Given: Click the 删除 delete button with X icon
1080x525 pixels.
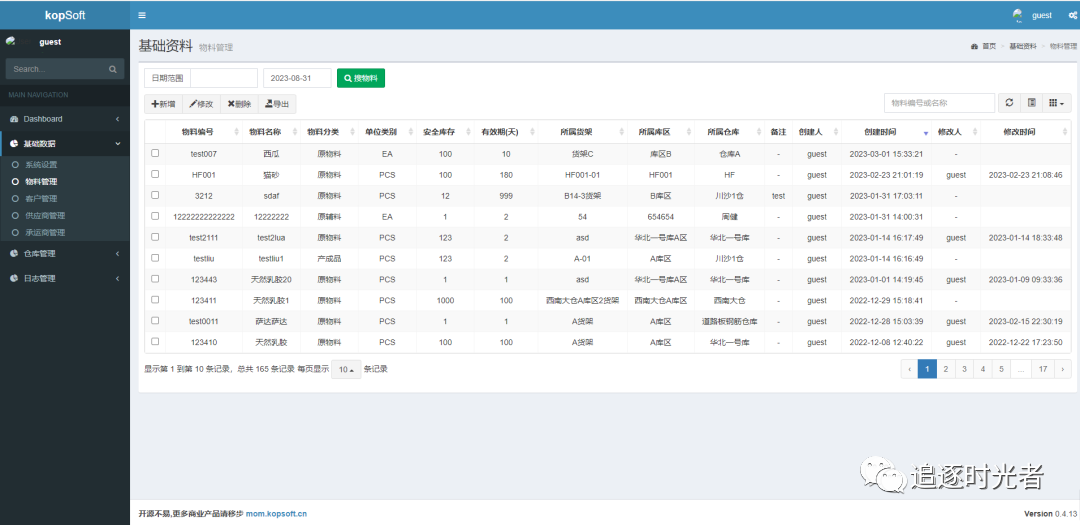Looking at the screenshot, I should (239, 104).
